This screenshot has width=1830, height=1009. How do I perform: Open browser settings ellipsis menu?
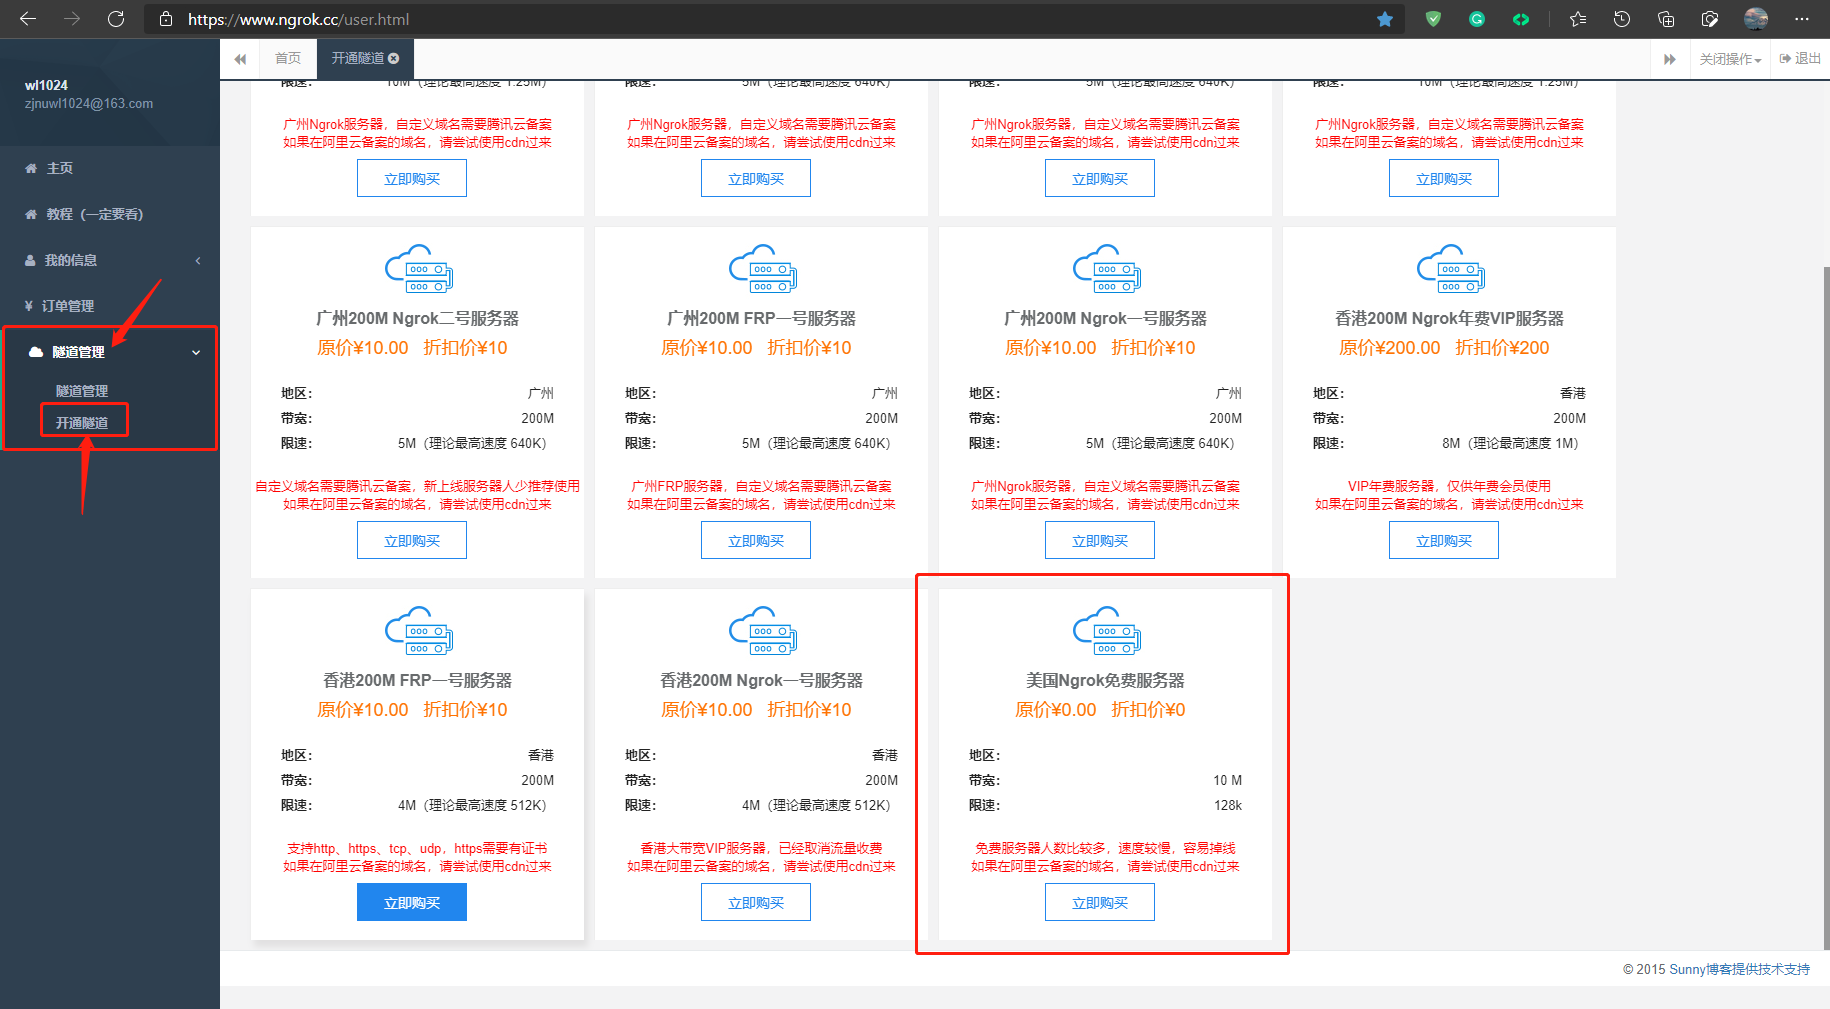click(x=1802, y=19)
